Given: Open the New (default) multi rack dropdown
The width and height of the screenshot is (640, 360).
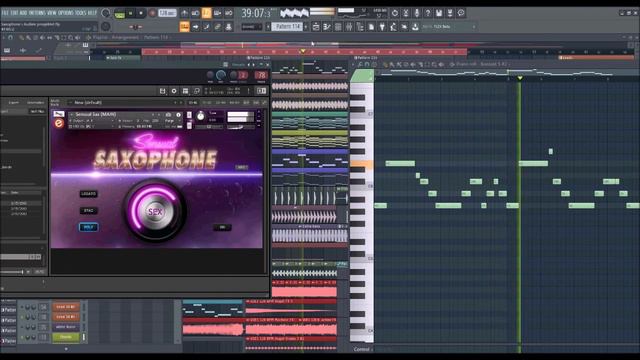Looking at the screenshot, I should pyautogui.click(x=124, y=102).
